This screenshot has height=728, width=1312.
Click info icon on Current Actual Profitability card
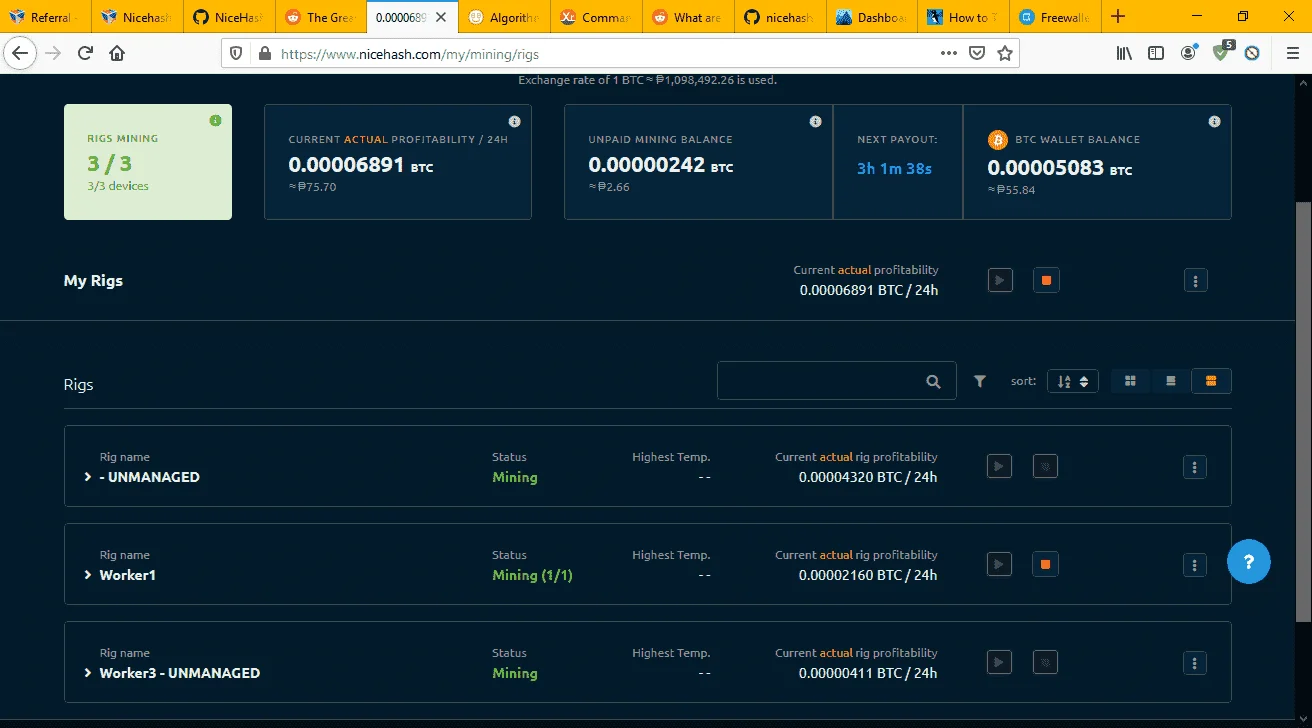click(x=515, y=122)
